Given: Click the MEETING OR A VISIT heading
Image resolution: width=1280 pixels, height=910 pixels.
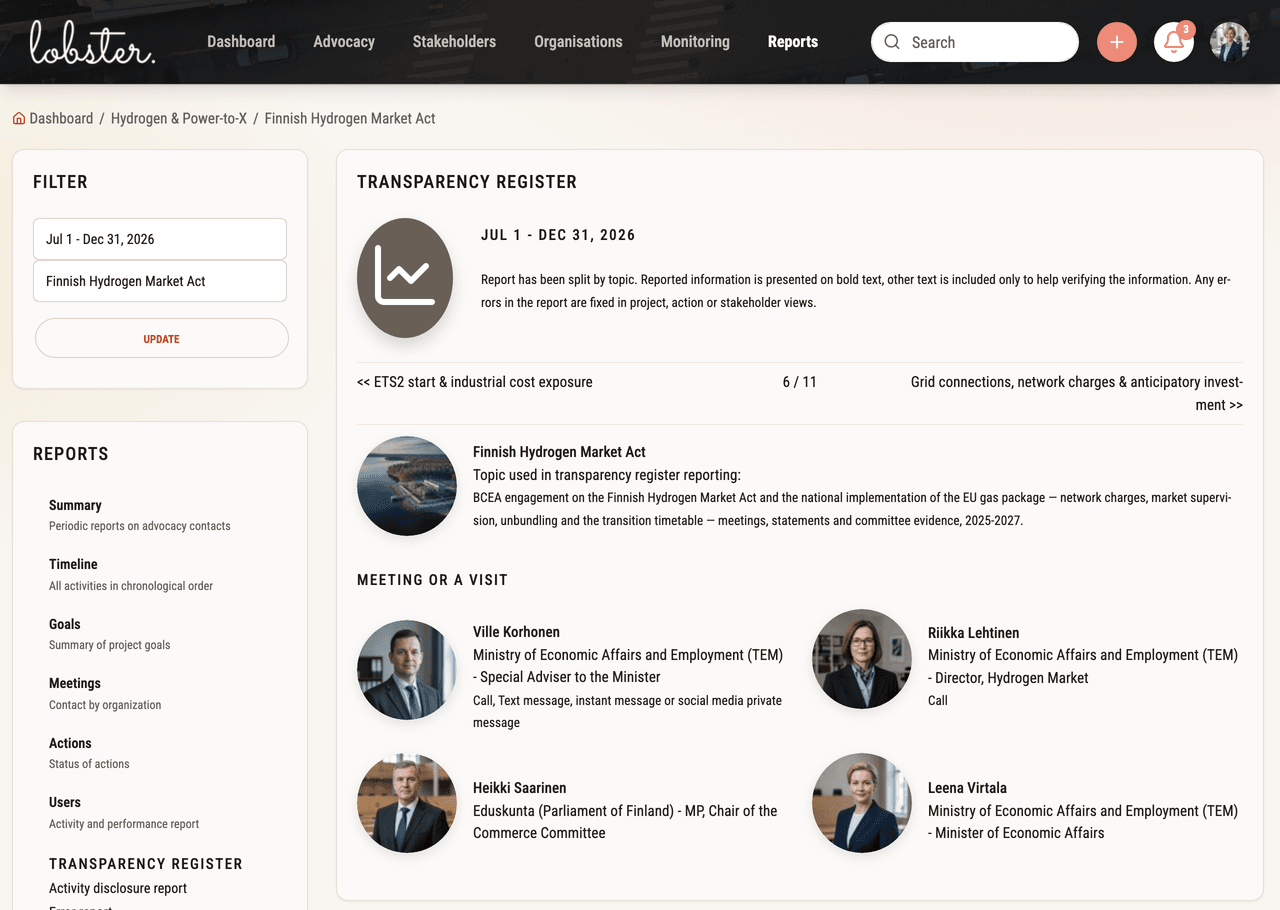Looking at the screenshot, I should (x=432, y=580).
